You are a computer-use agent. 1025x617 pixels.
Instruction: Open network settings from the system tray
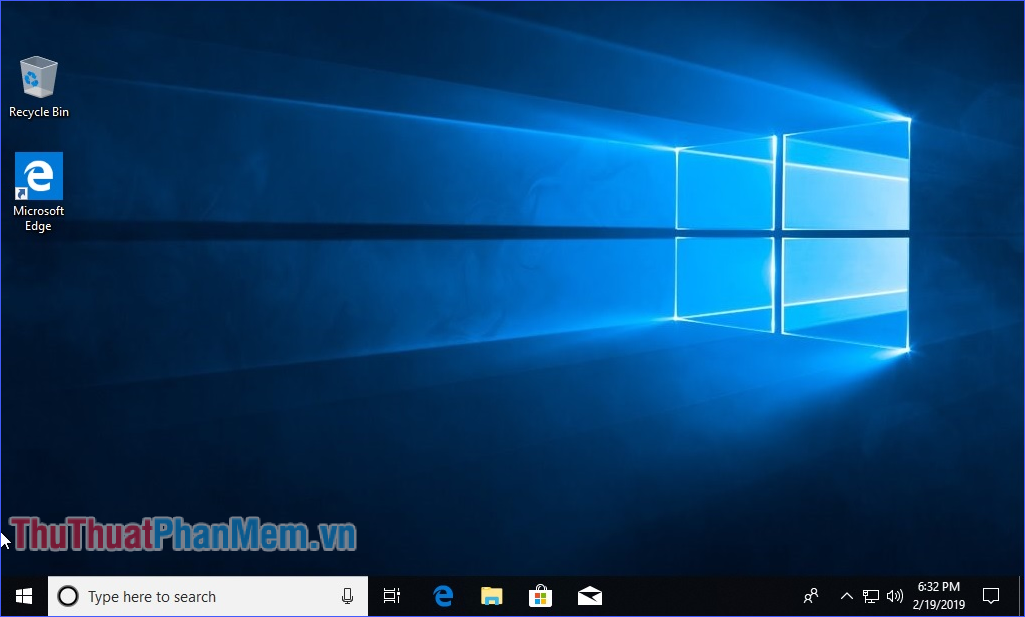pos(871,595)
